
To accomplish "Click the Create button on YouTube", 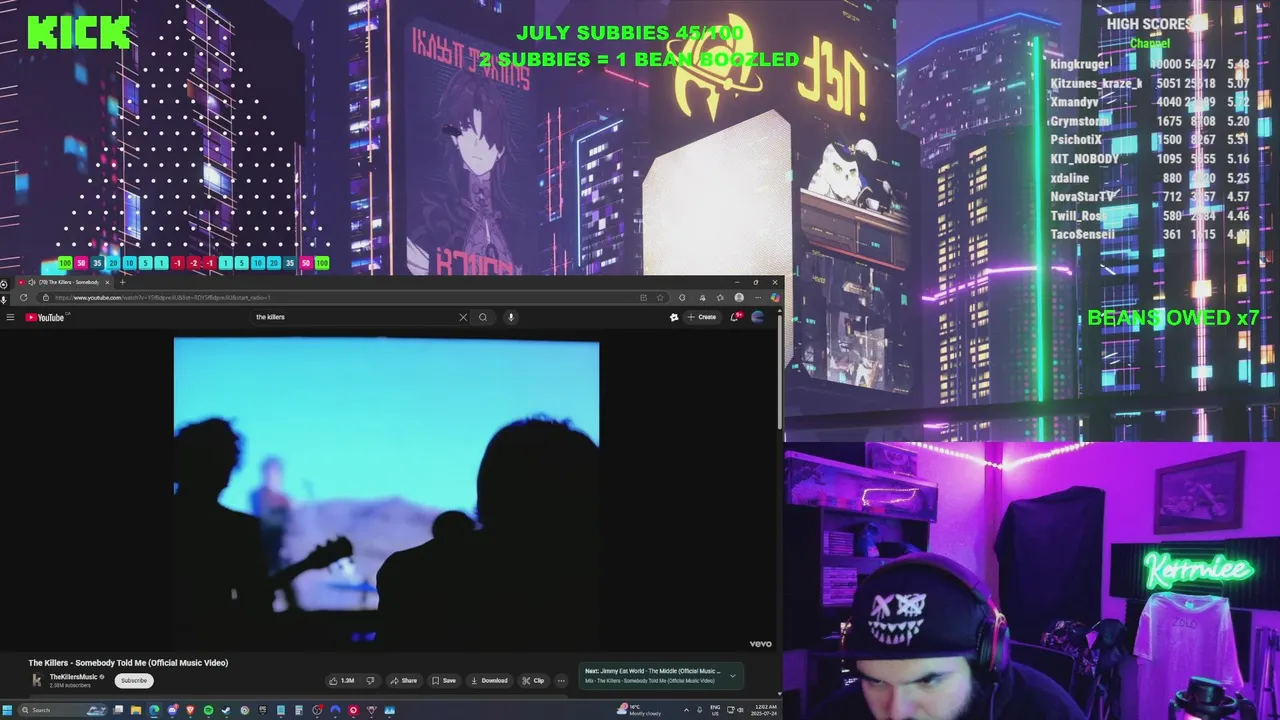I will pos(703,317).
